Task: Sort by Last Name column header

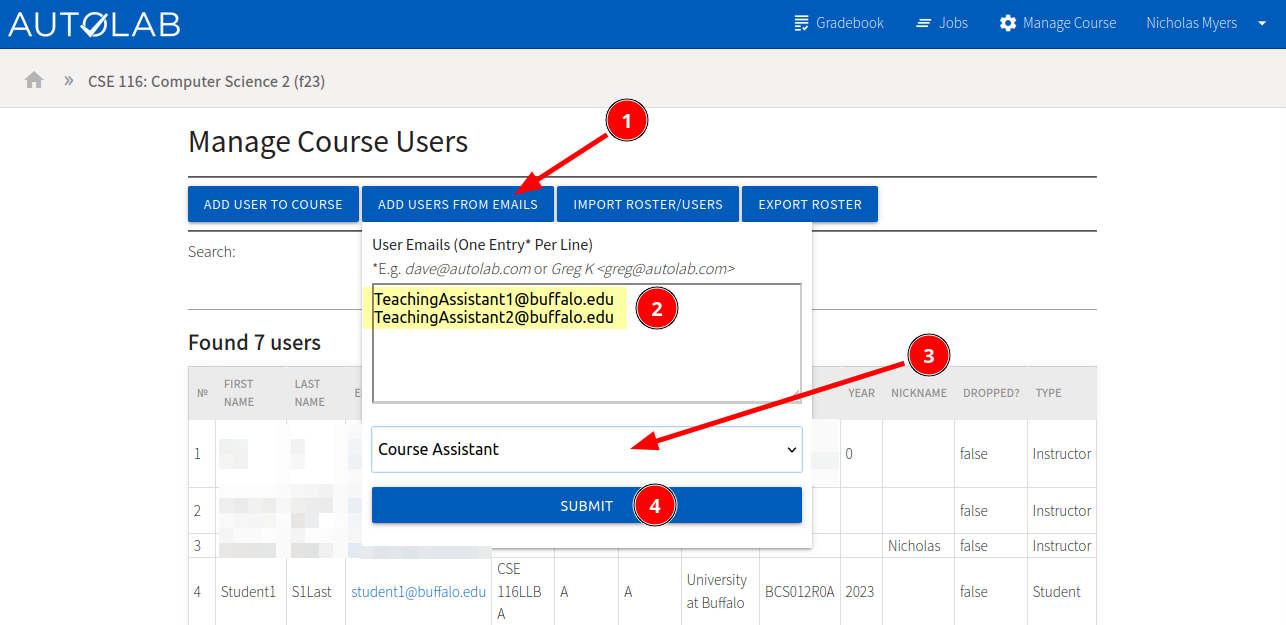Action: pos(309,393)
